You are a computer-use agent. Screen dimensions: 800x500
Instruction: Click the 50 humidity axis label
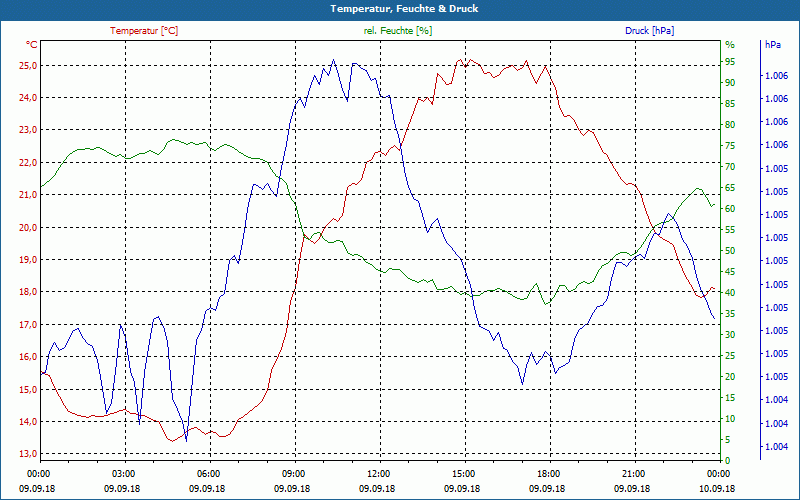[x=730, y=251]
